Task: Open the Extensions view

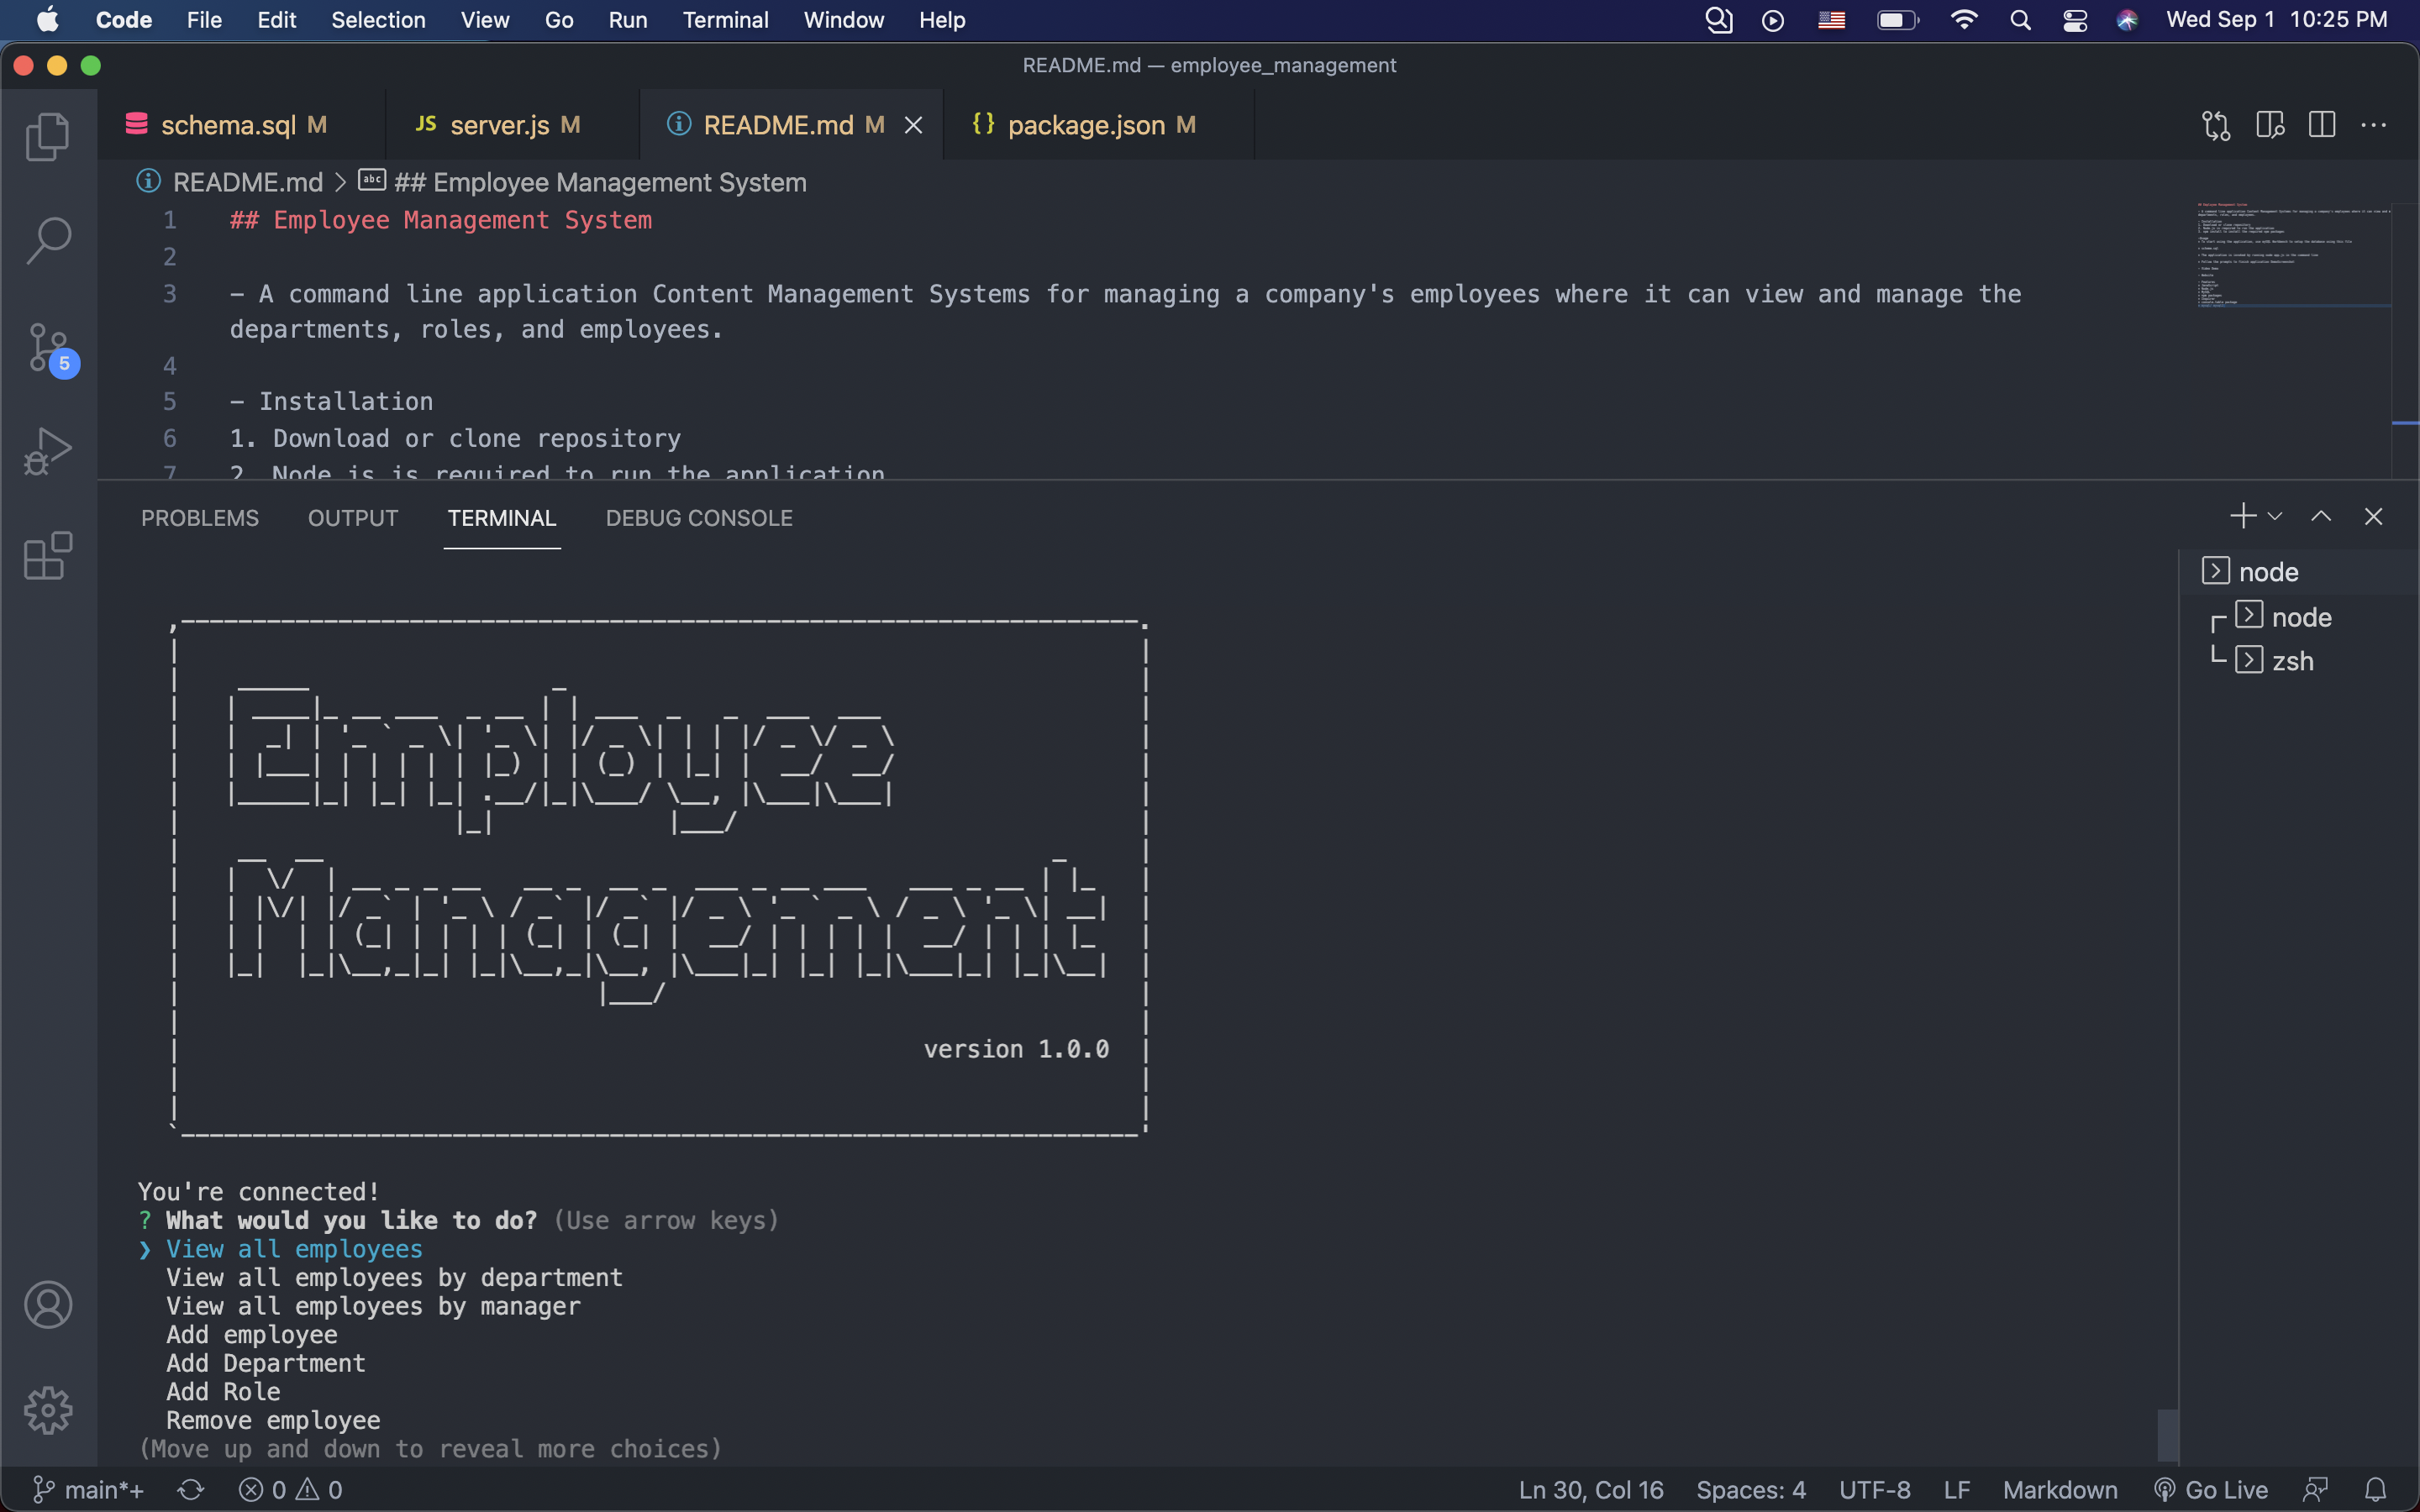Action: click(47, 556)
